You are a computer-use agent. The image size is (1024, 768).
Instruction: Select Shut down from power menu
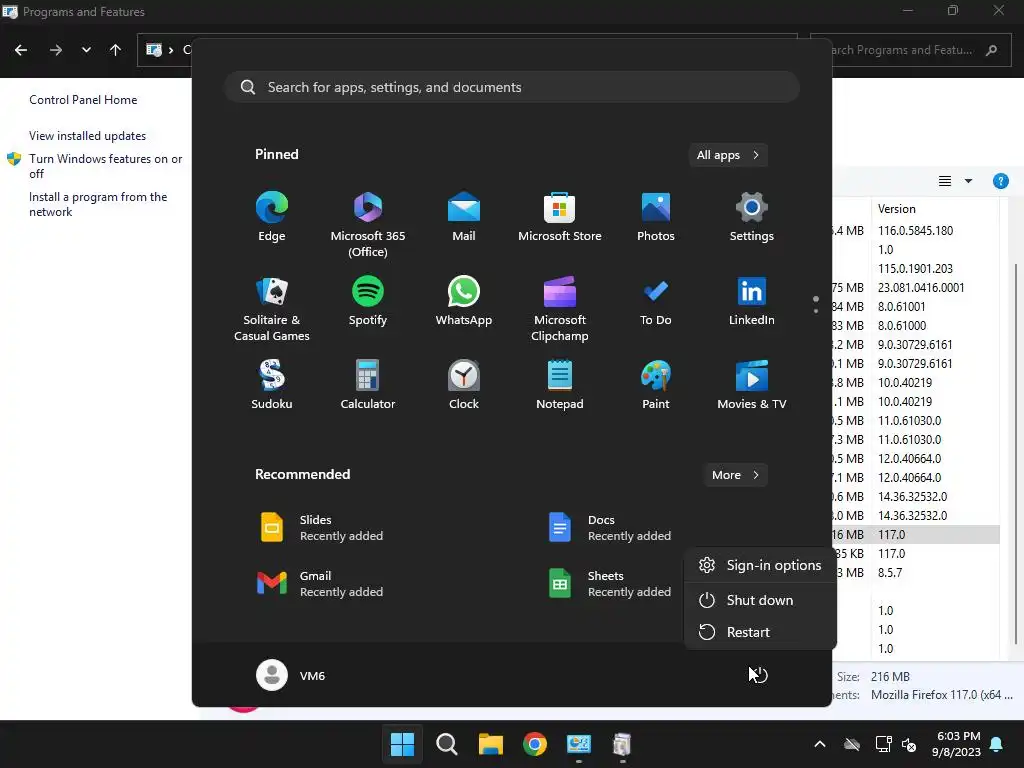(x=760, y=600)
